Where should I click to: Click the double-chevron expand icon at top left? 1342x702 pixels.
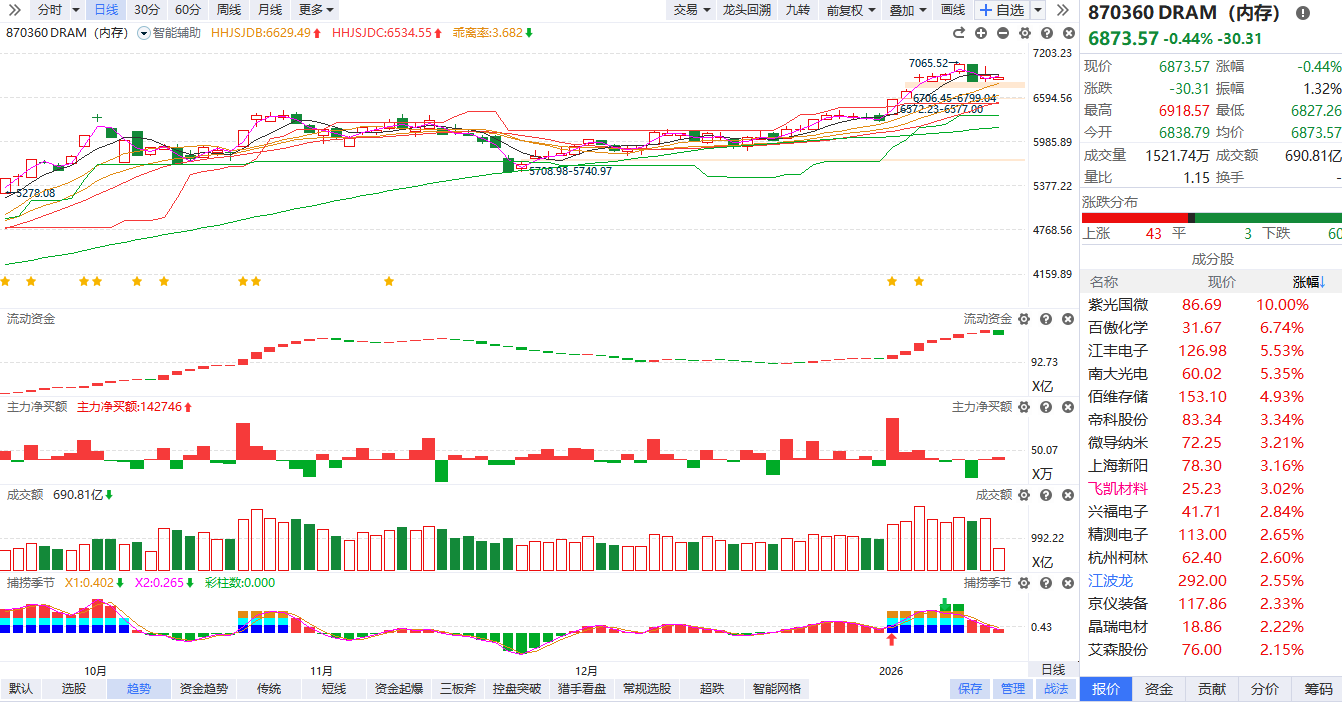[x=15, y=10]
